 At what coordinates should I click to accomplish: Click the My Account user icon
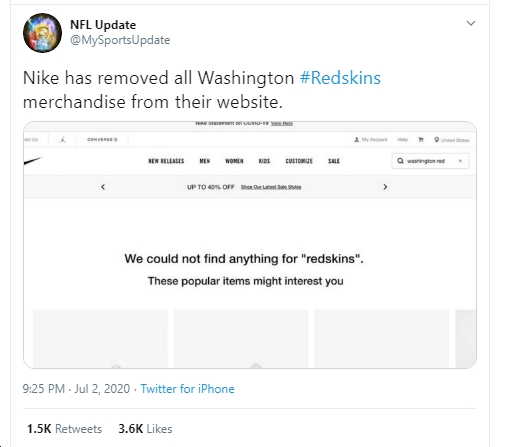356,139
